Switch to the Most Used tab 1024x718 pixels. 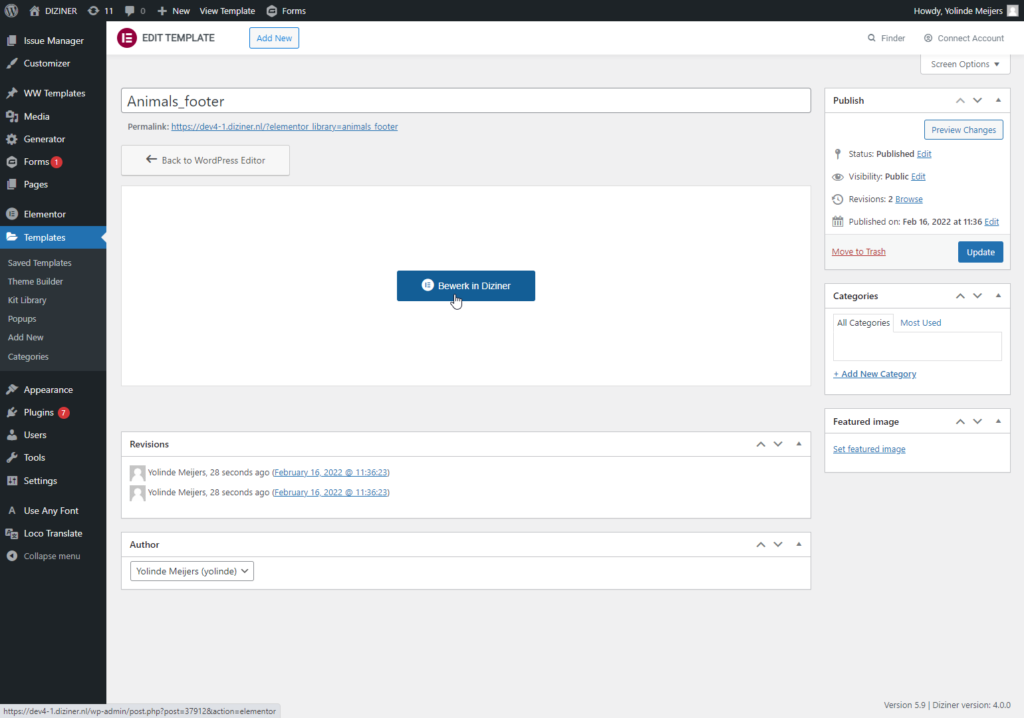[x=920, y=323]
